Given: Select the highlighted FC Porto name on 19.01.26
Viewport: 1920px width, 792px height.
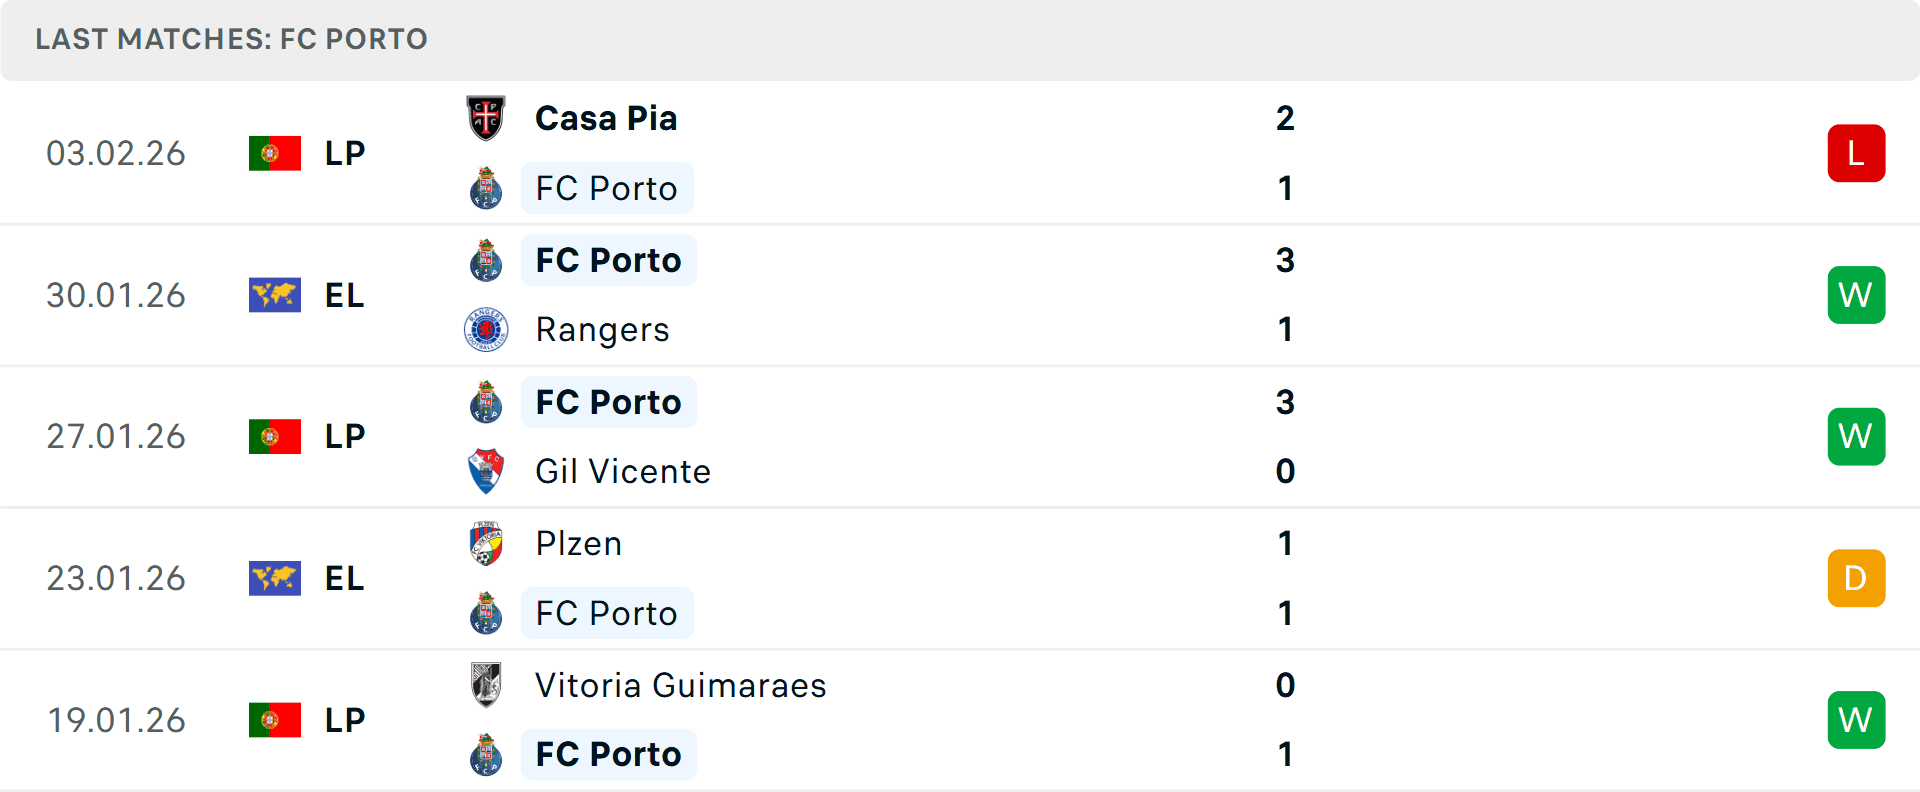Looking at the screenshot, I should tap(608, 755).
